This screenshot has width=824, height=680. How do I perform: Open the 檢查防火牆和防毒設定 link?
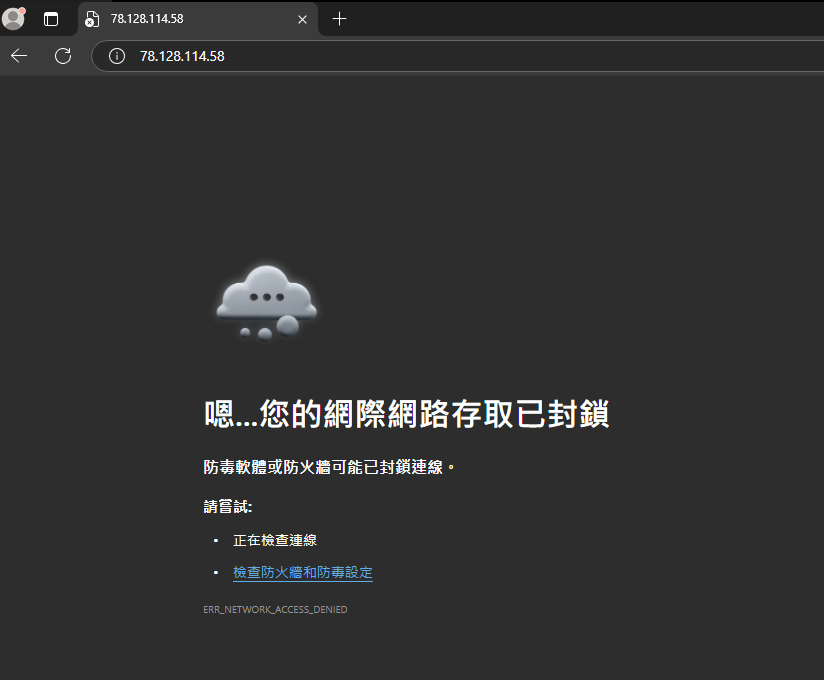pos(302,573)
